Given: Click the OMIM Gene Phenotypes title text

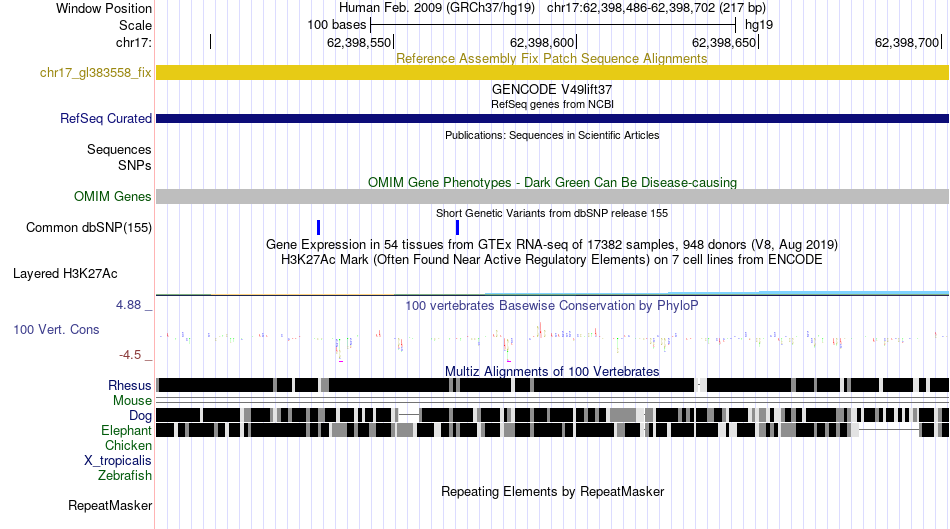Looking at the screenshot, I should [x=552, y=183].
